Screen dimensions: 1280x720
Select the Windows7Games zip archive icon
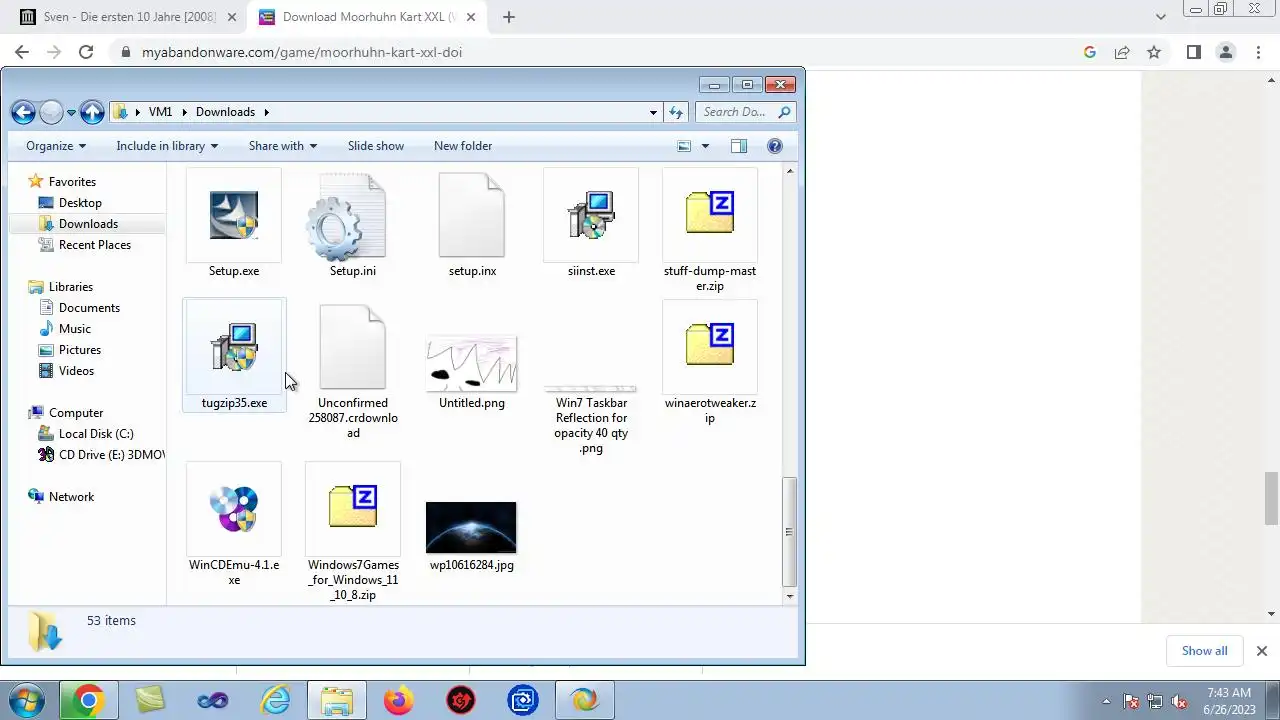point(352,506)
